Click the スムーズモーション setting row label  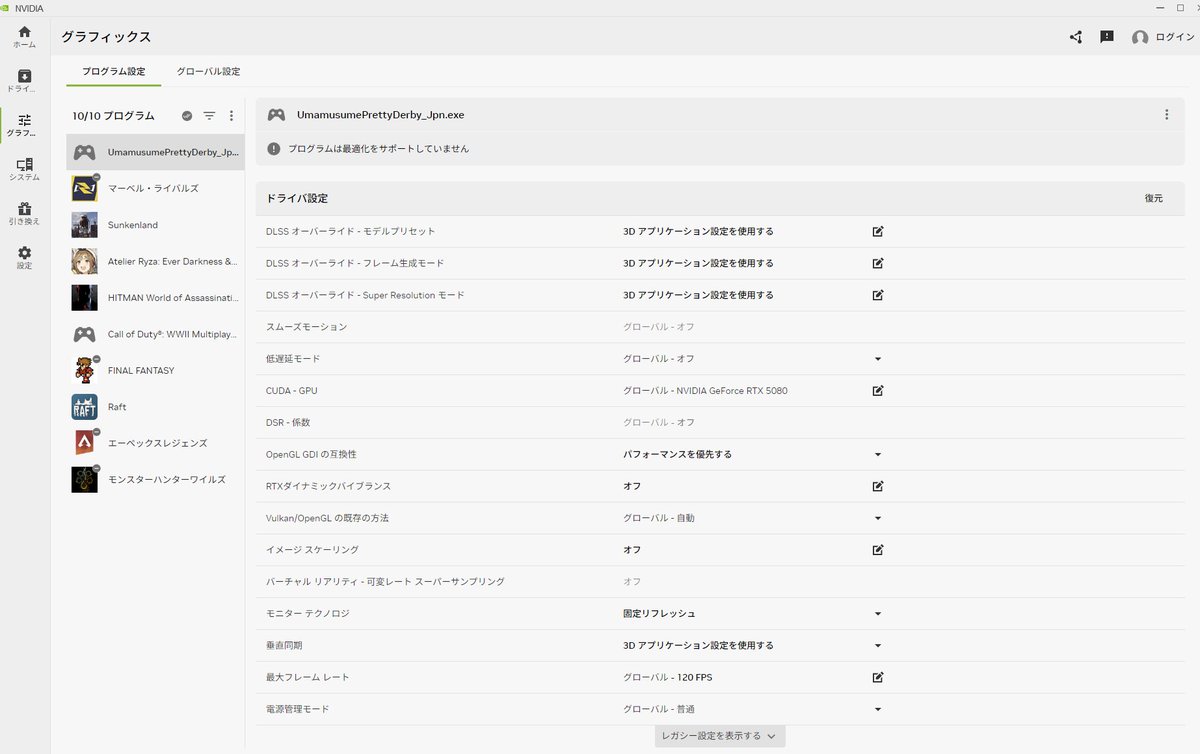tap(306, 327)
